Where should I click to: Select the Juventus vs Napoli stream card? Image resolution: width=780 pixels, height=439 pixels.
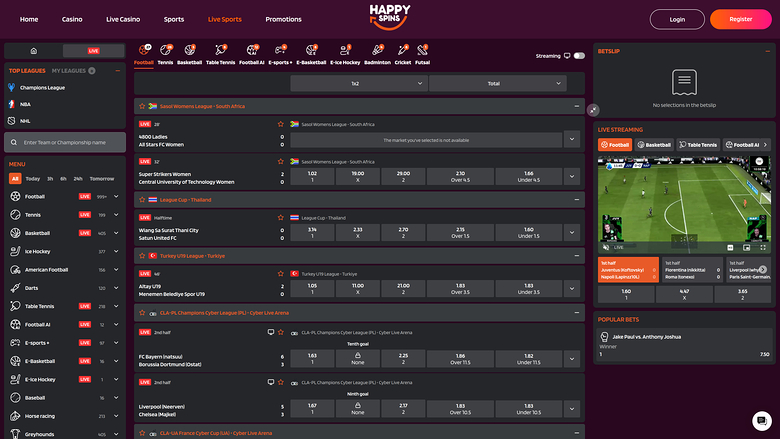628,269
